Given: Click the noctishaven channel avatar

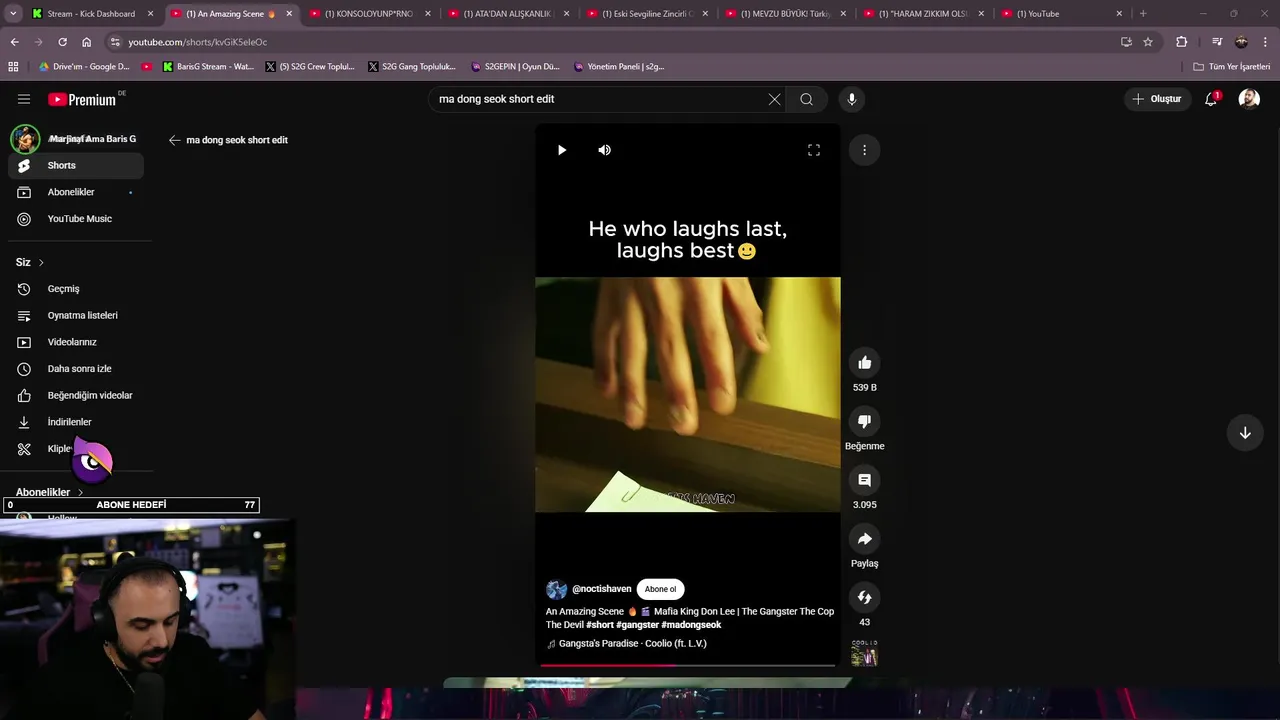Looking at the screenshot, I should pos(556,589).
